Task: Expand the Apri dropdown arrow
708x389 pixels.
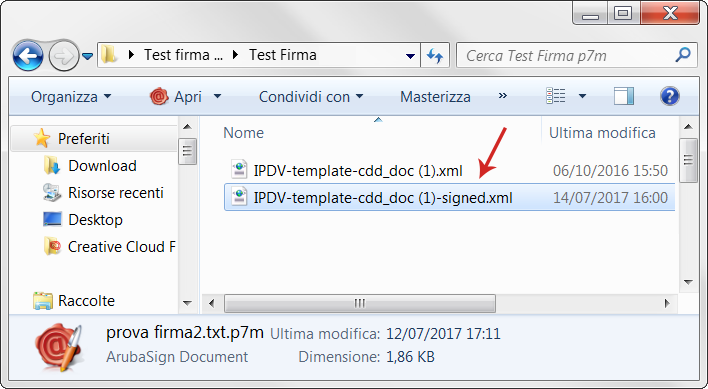Action: [x=217, y=97]
